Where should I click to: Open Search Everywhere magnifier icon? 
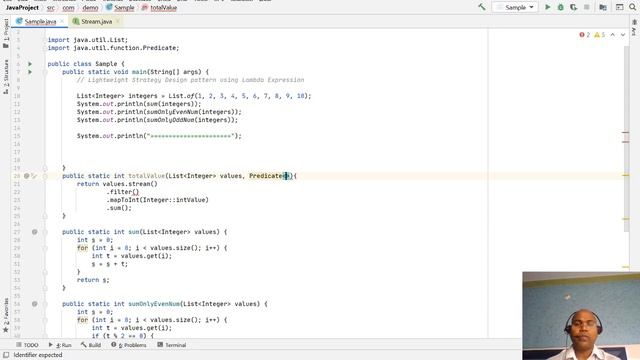[x=633, y=7]
